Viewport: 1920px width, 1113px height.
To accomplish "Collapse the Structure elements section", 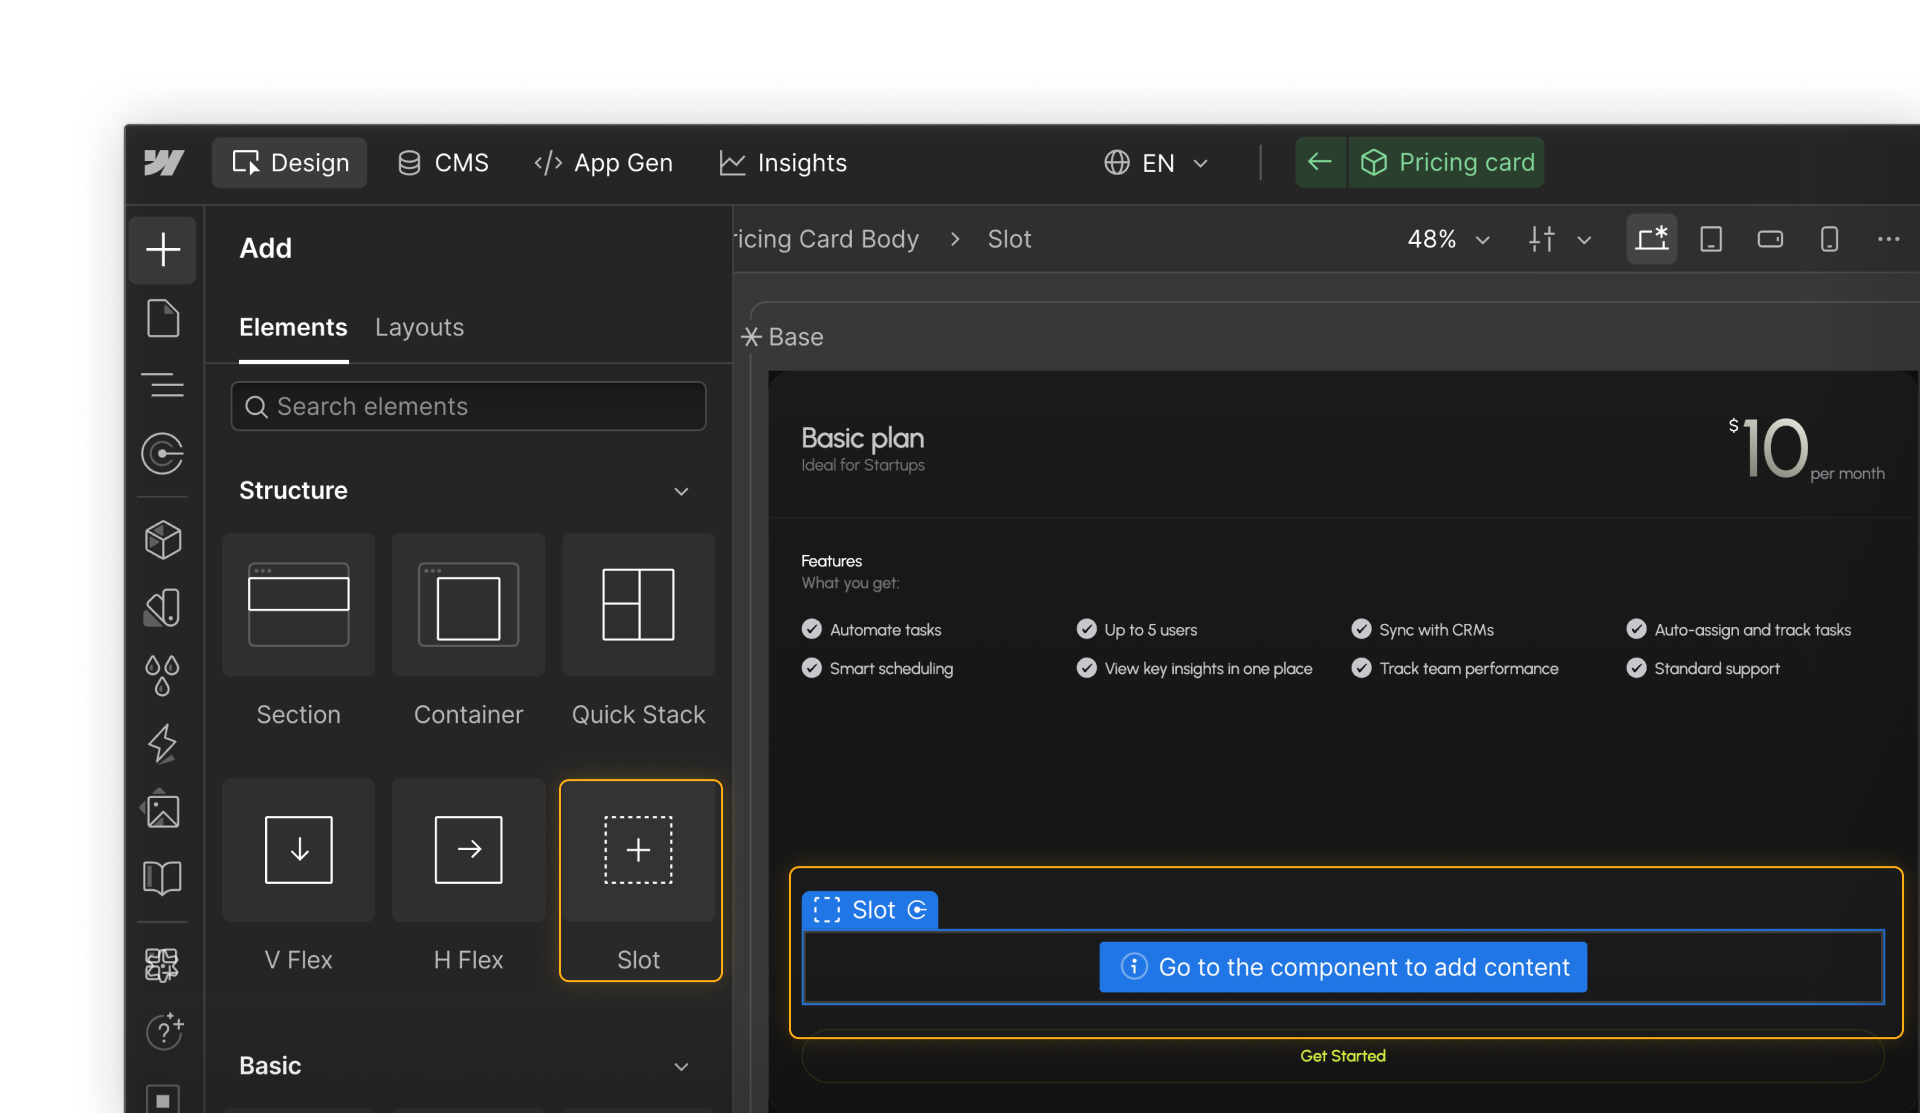I will (x=681, y=491).
